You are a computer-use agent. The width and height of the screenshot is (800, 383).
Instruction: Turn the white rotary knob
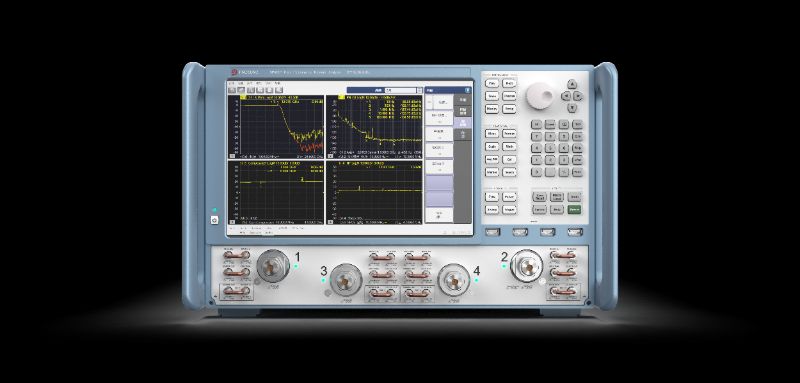click(539, 96)
